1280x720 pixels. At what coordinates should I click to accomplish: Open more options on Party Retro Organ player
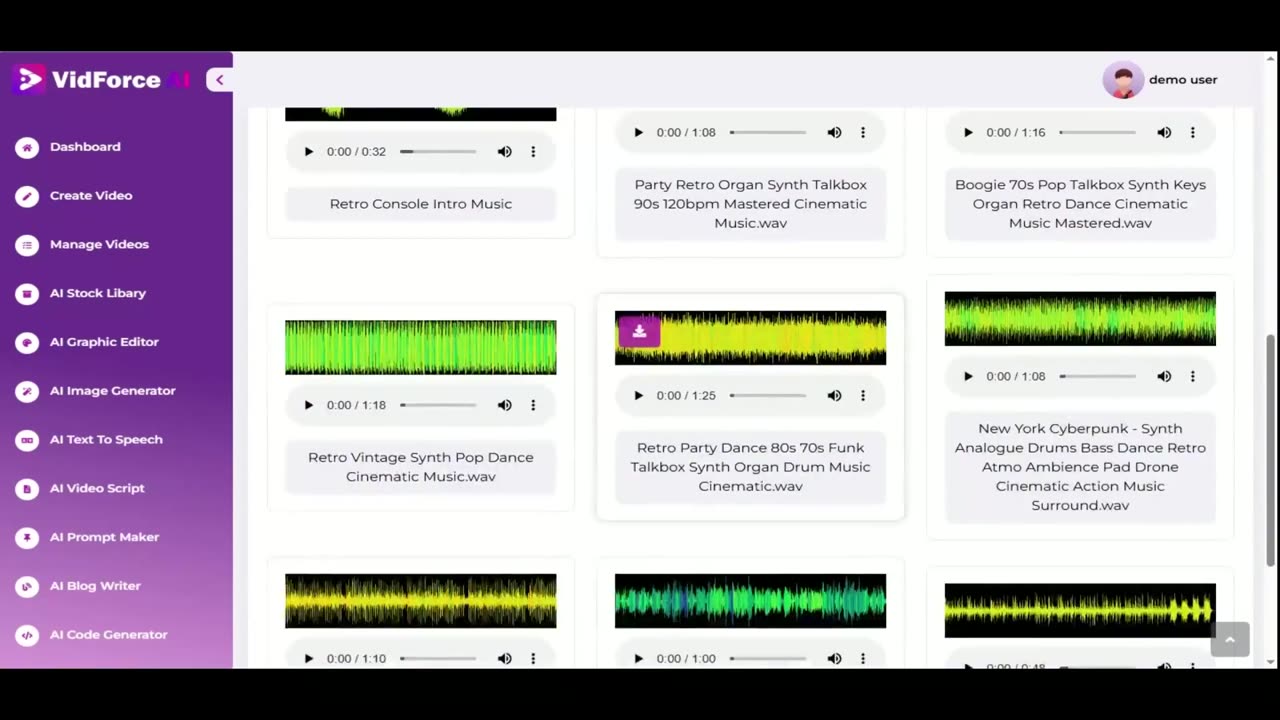(x=863, y=133)
